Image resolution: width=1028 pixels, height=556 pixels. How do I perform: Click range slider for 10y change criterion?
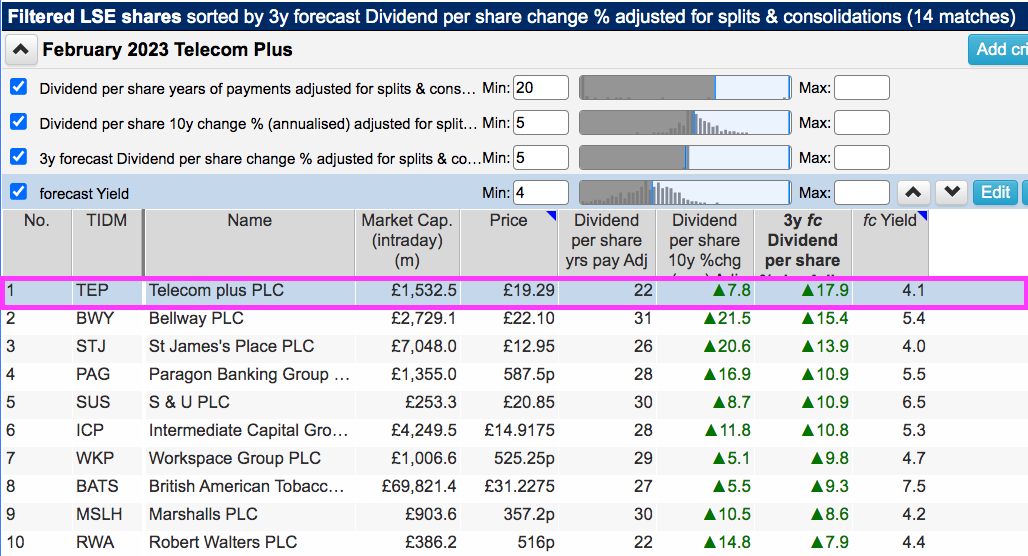pyautogui.click(x=685, y=123)
